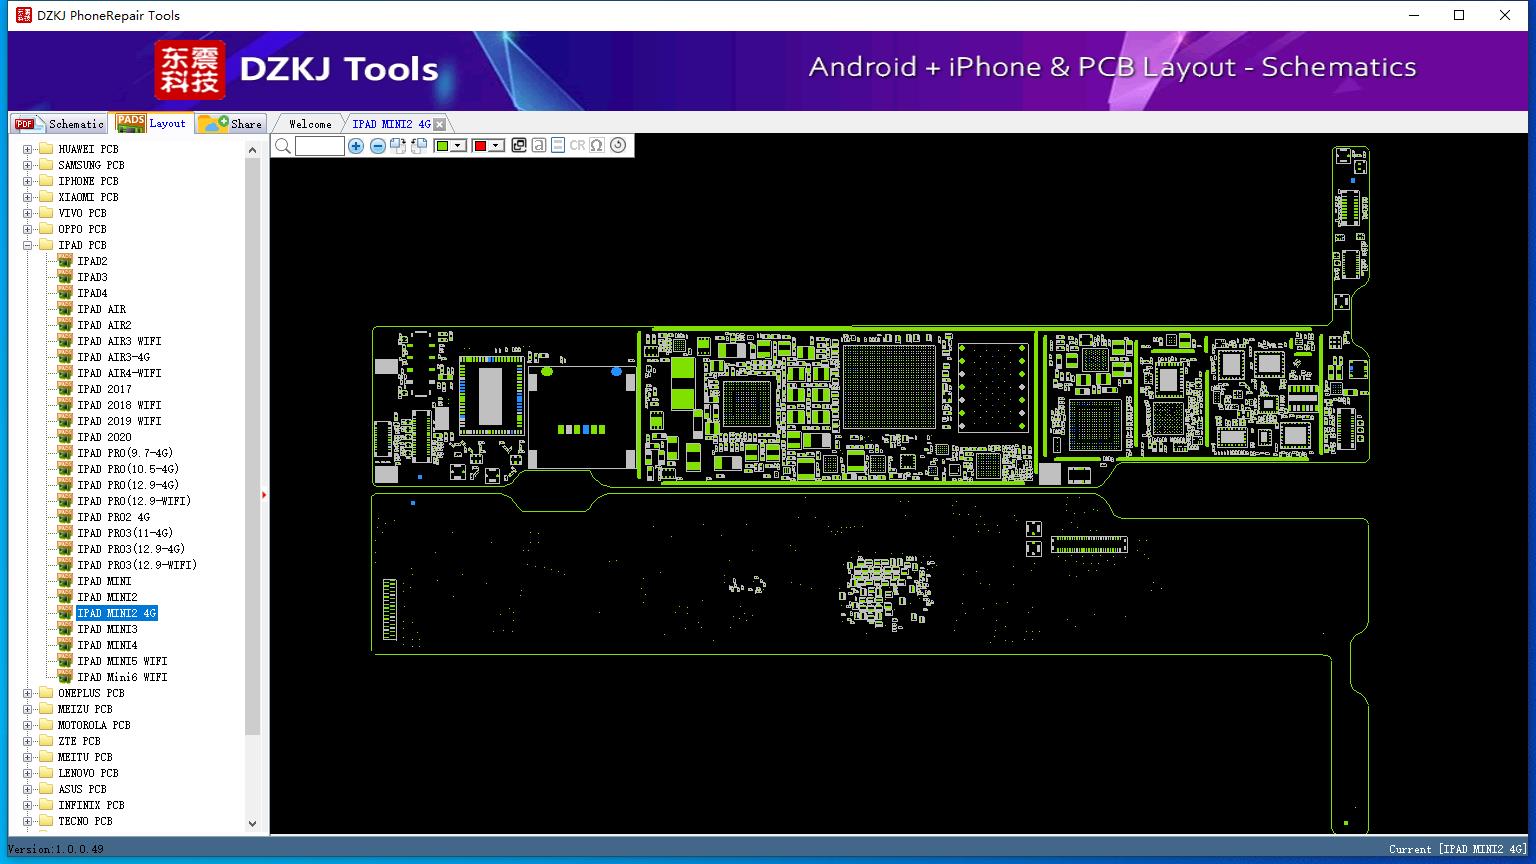Click the Omega symbol icon

[597, 146]
